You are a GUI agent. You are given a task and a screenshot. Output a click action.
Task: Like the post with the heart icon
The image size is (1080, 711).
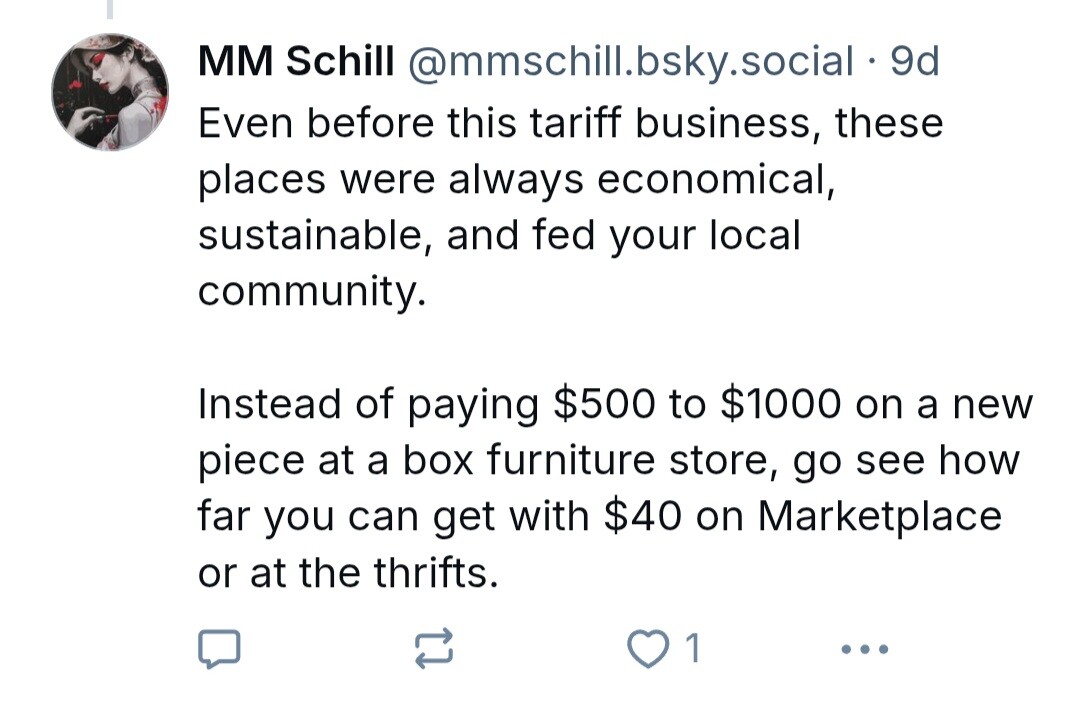[x=647, y=649]
